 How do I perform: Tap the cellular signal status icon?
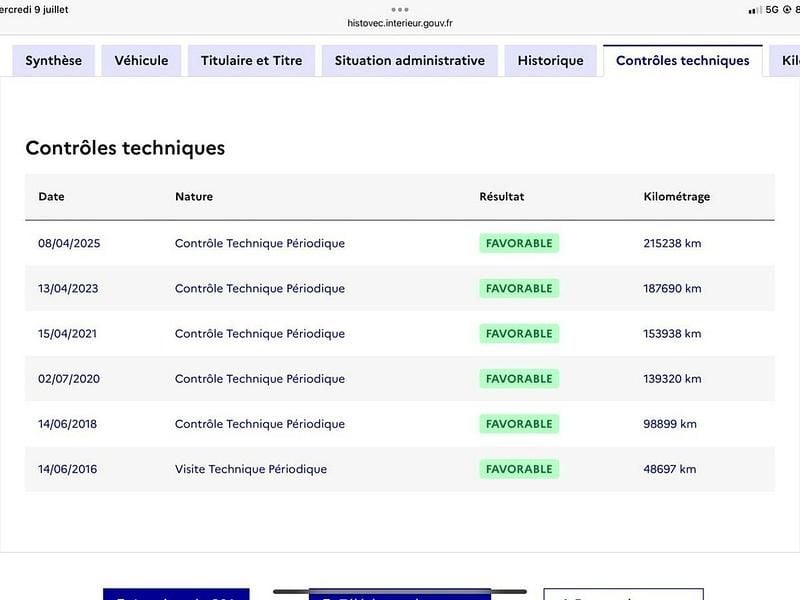(x=755, y=9)
